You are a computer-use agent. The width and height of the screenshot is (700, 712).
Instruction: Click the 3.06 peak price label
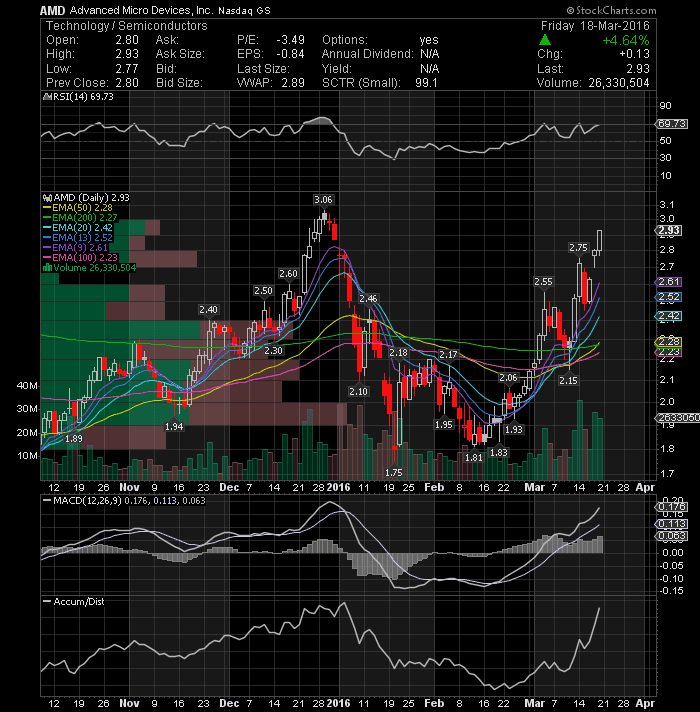[x=323, y=199]
